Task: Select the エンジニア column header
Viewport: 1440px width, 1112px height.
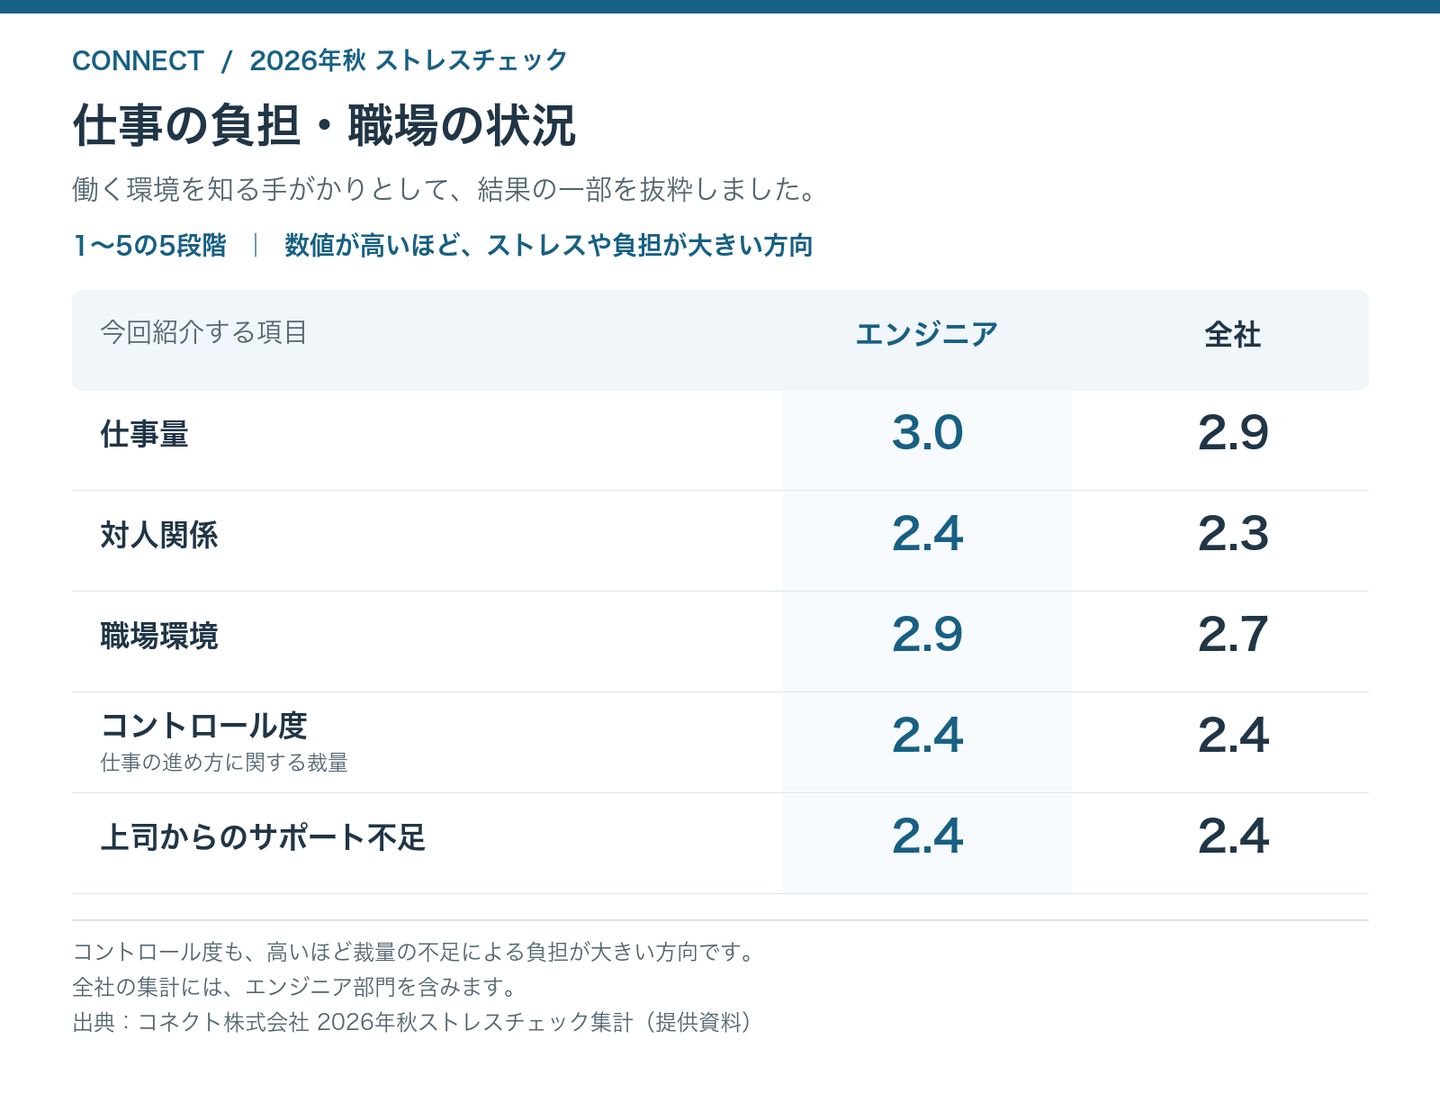Action: [927, 334]
